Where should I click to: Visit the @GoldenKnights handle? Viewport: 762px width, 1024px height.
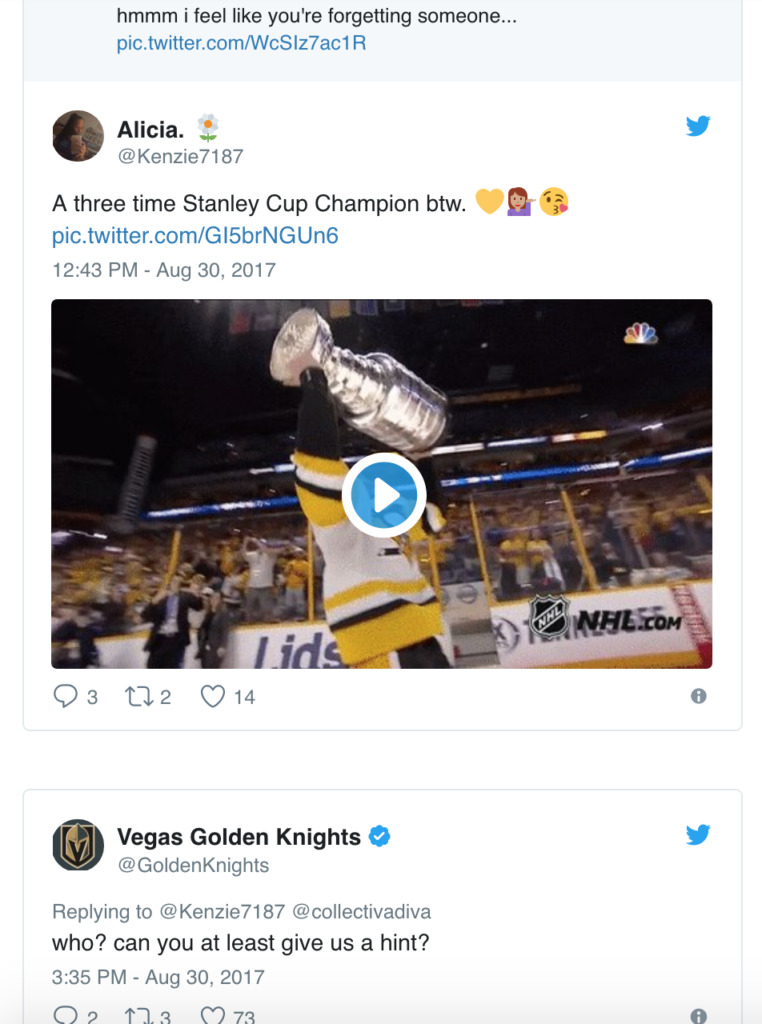[x=193, y=865]
